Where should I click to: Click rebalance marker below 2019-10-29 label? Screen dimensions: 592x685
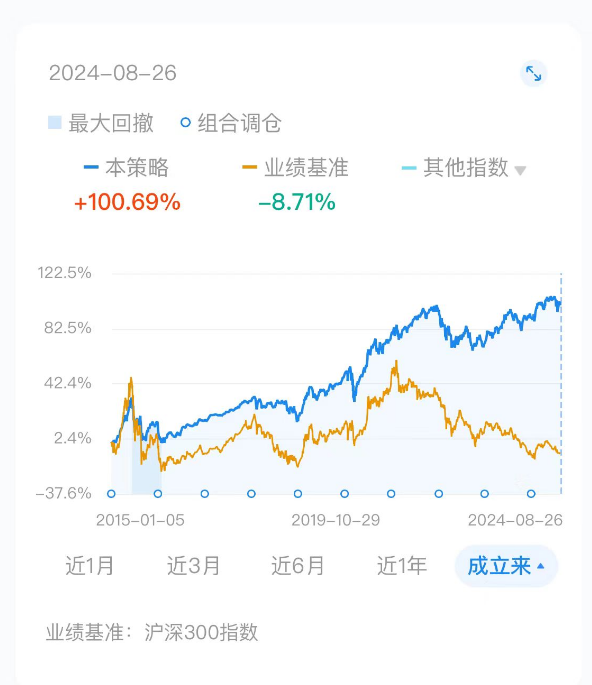(x=345, y=494)
